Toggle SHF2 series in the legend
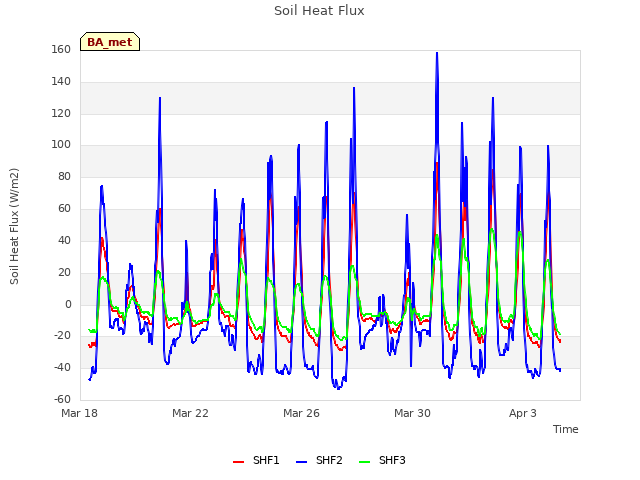Screen dimensions: 640x480 319,460
